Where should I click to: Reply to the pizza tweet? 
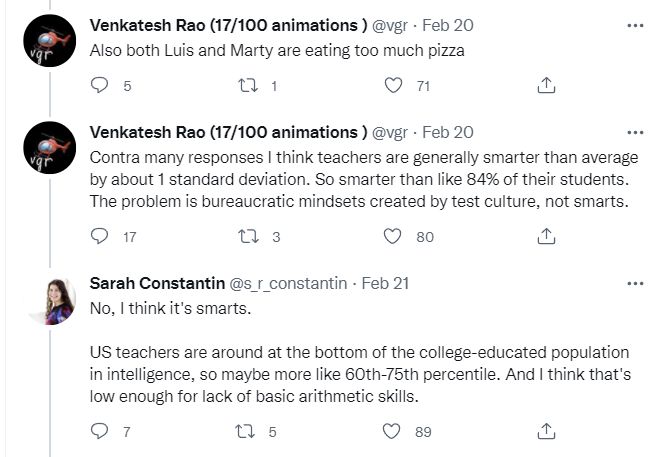(99, 86)
